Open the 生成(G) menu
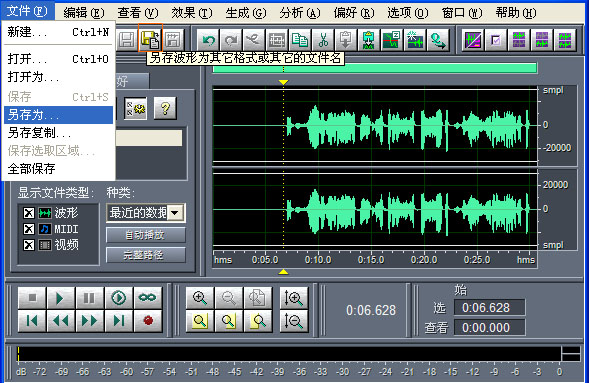This screenshot has width=589, height=383. tap(246, 13)
